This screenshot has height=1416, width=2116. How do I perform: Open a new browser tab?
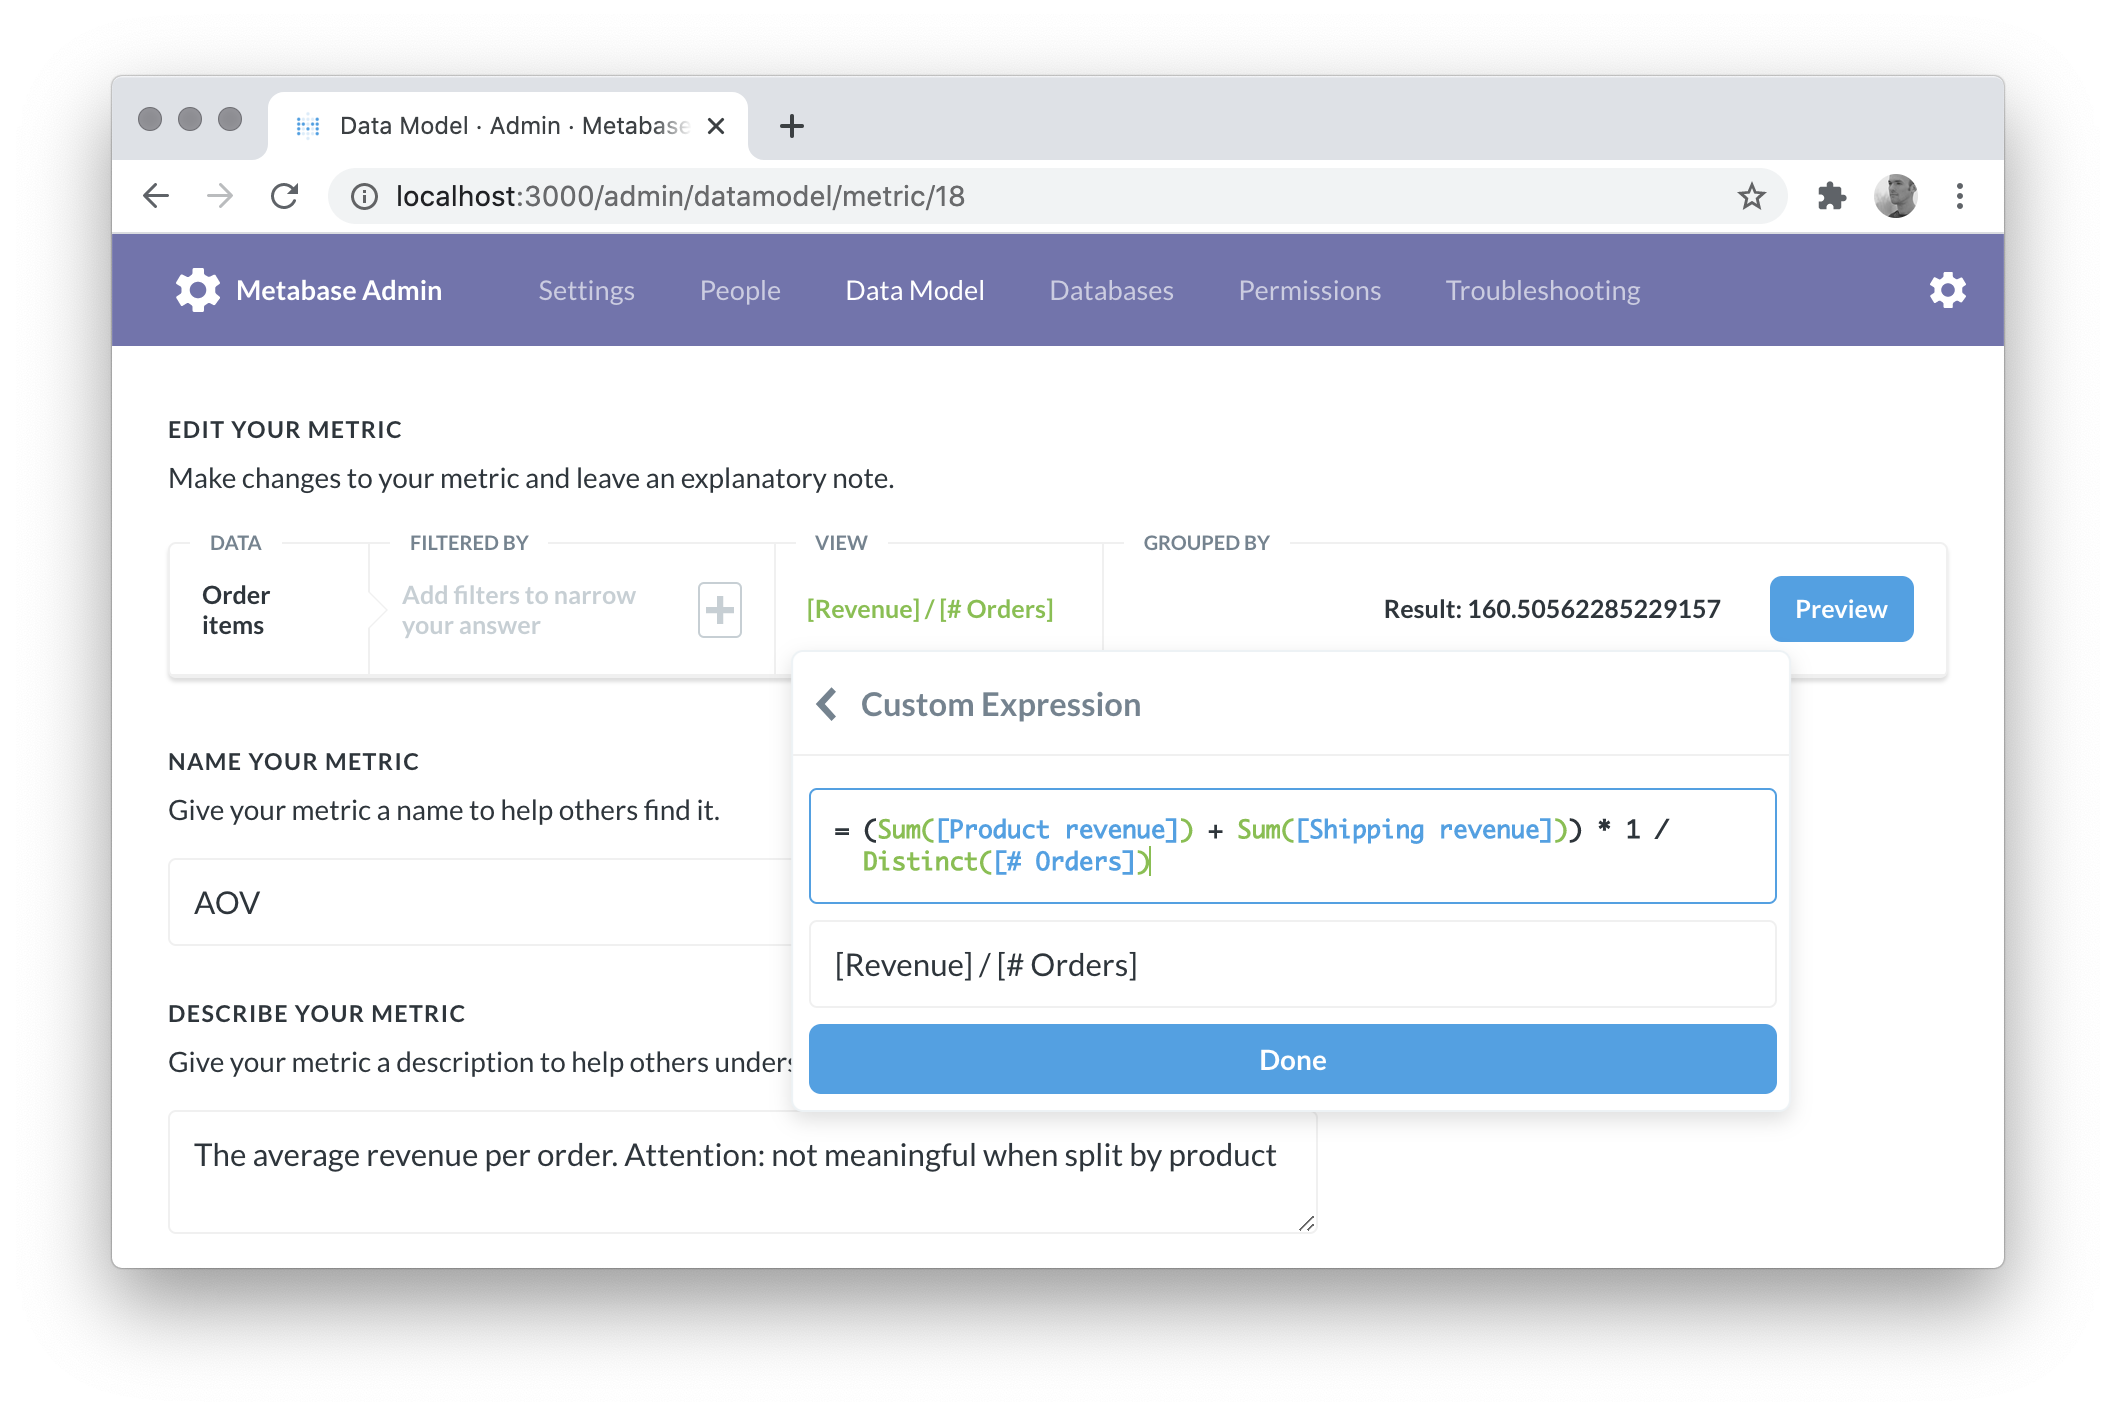click(791, 126)
